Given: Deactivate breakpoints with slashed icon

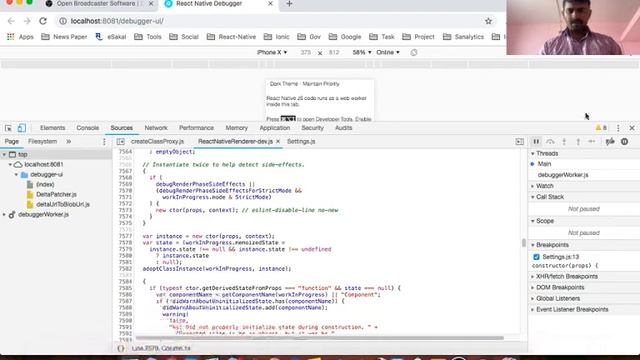Looking at the screenshot, I should (x=610, y=142).
